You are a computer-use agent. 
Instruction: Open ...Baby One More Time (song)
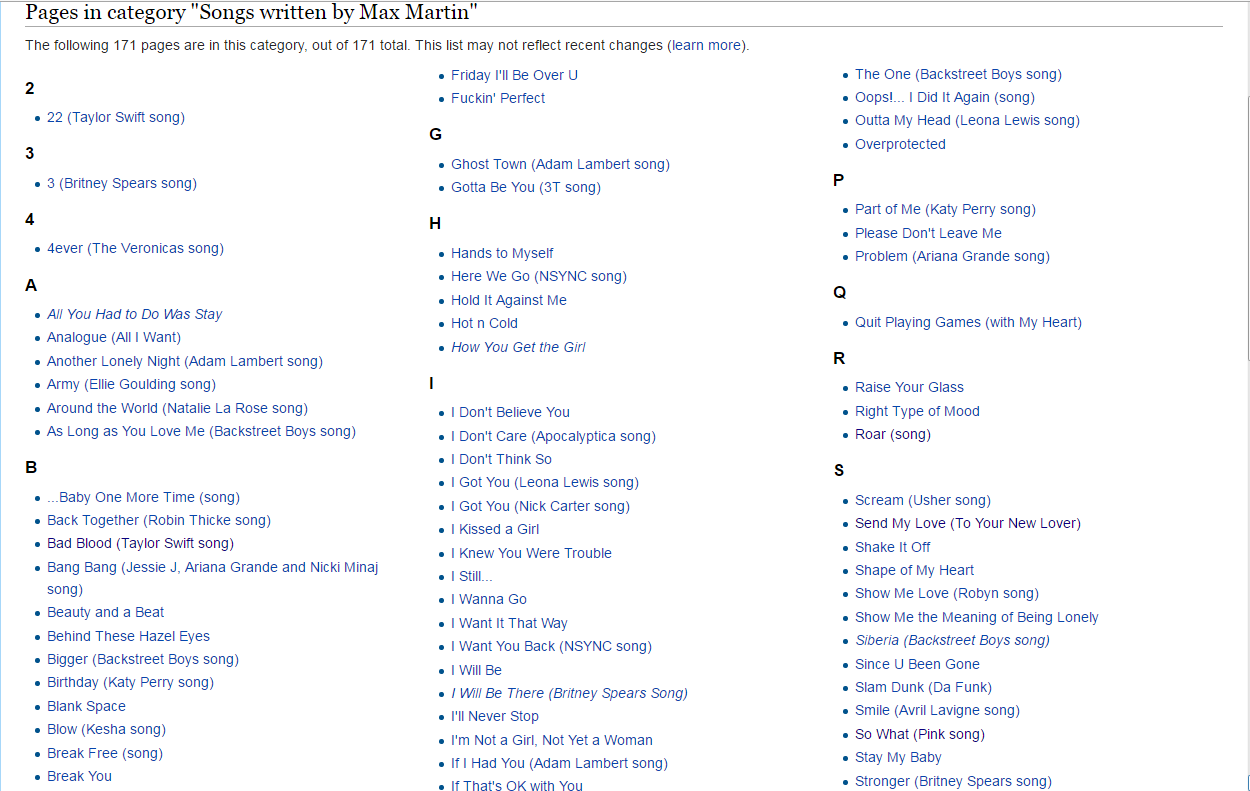[x=143, y=497]
